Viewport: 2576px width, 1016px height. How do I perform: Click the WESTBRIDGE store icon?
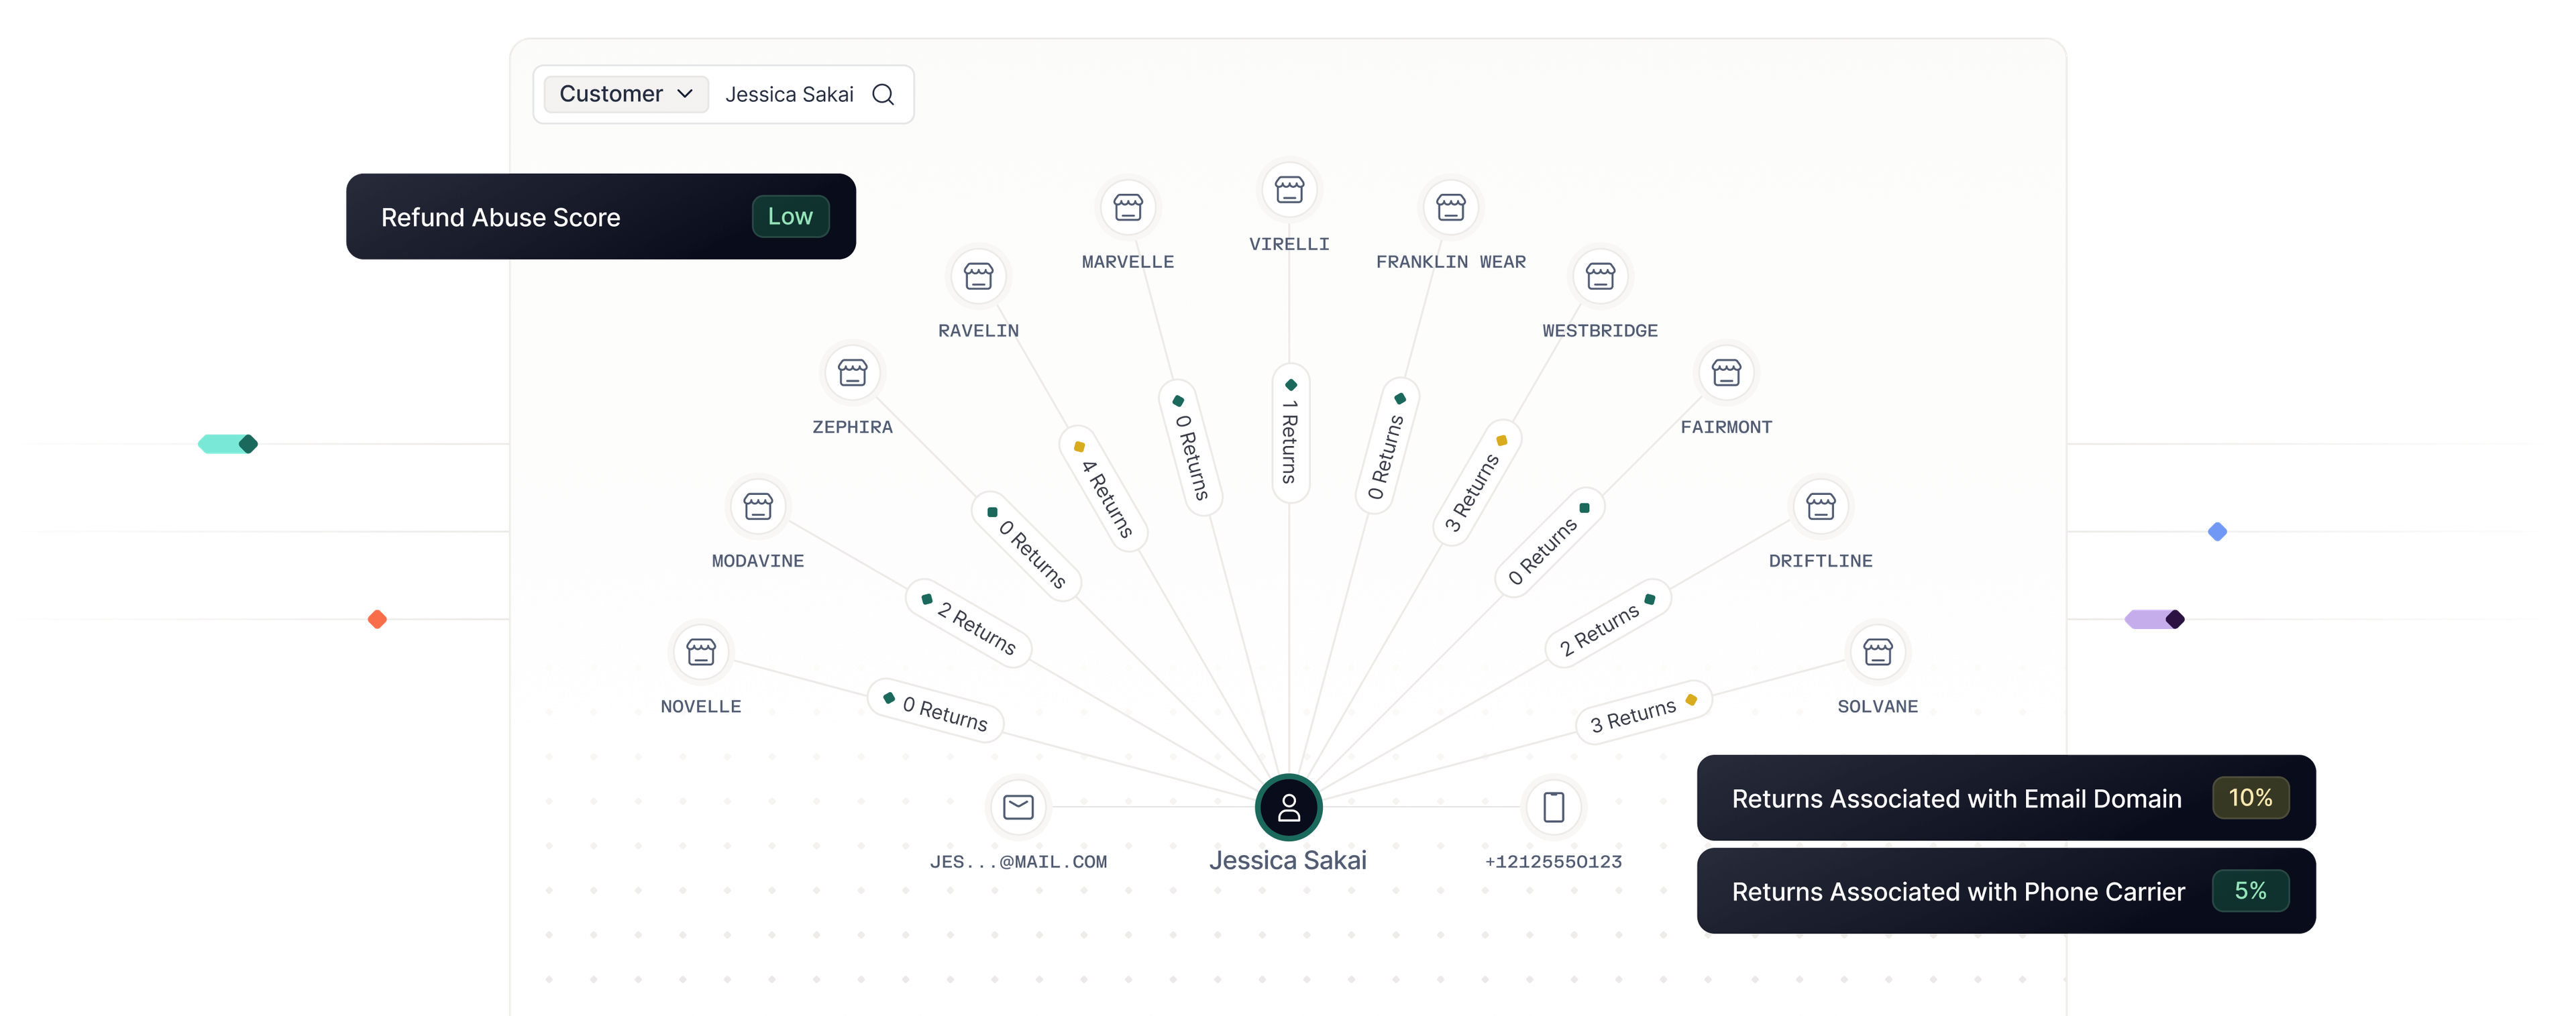[1600, 276]
